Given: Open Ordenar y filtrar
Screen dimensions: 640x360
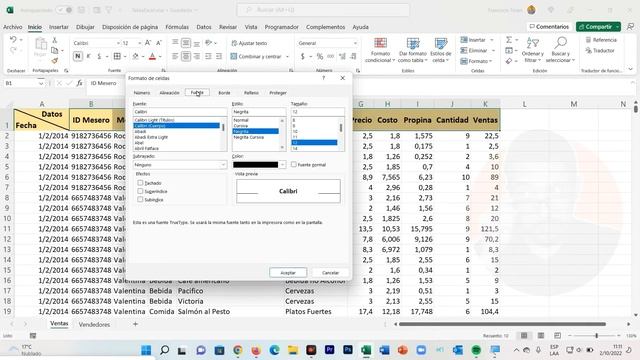Looking at the screenshot, I should [533, 50].
